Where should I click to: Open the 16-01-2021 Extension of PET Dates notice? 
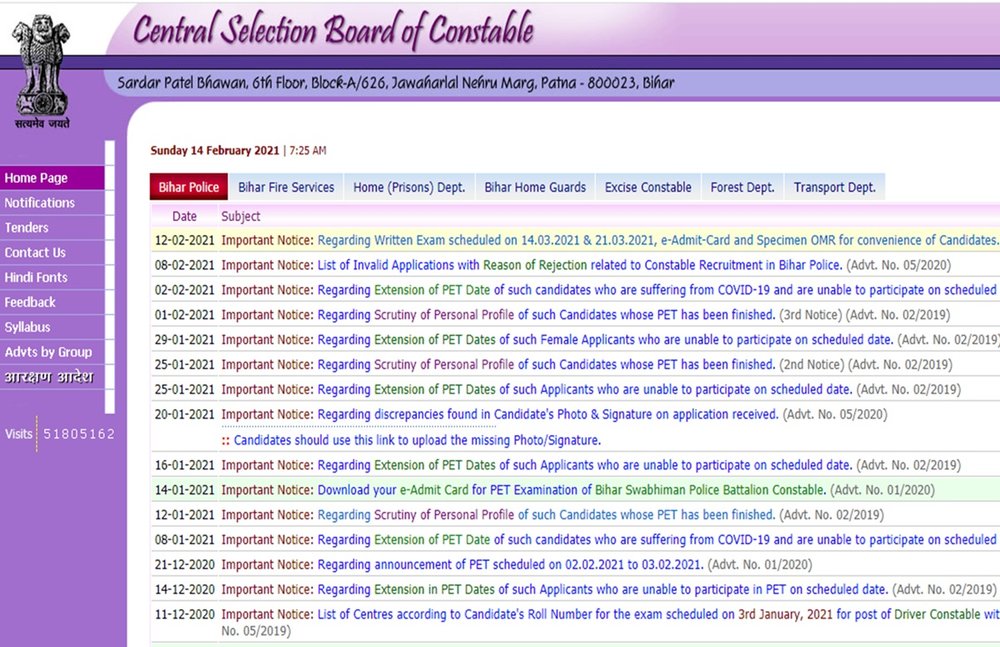[x=585, y=465]
